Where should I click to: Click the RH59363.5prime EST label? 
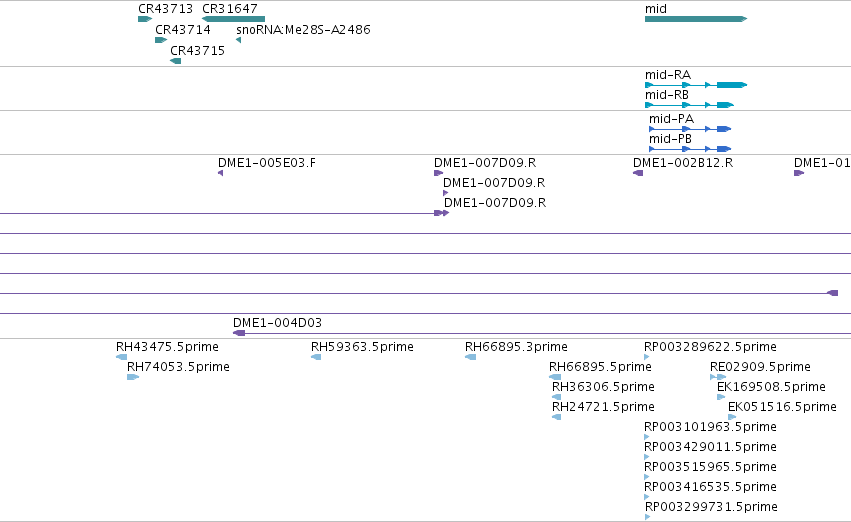(362, 347)
